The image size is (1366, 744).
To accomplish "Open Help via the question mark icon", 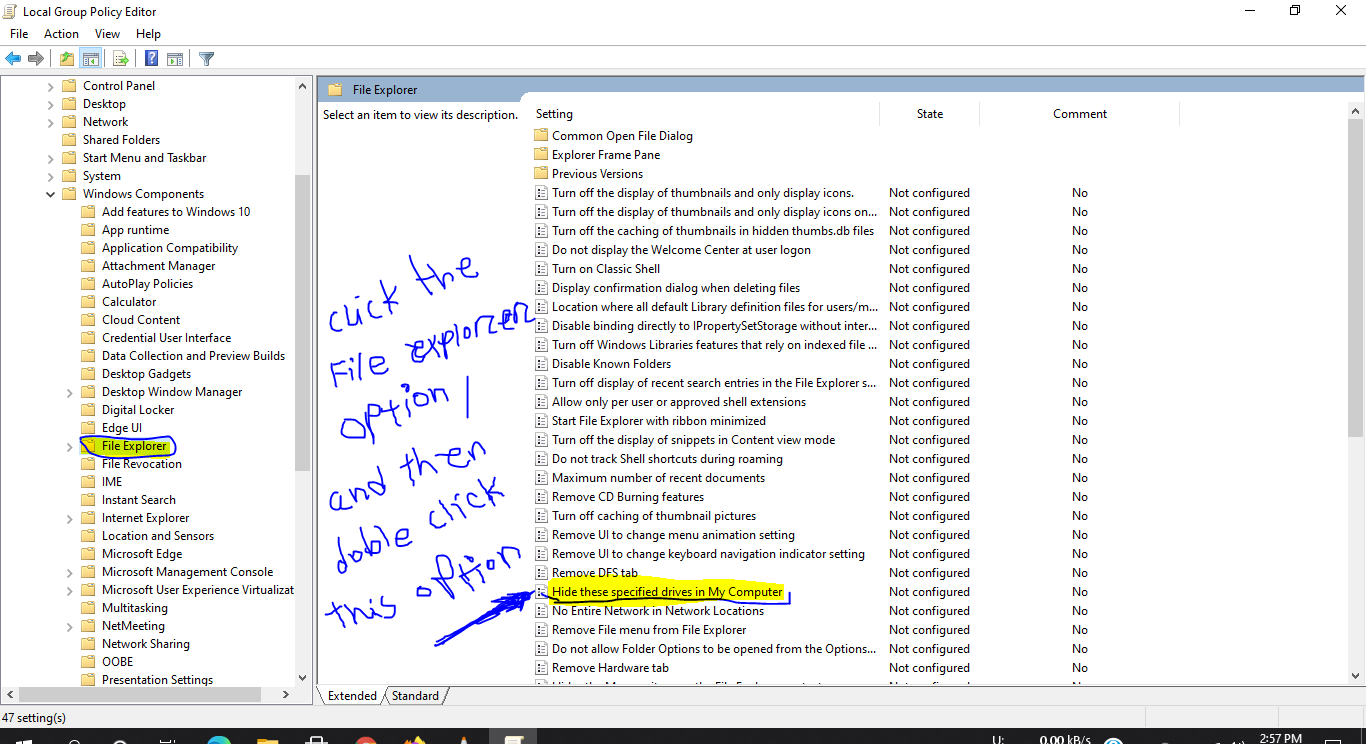I will (x=151, y=59).
